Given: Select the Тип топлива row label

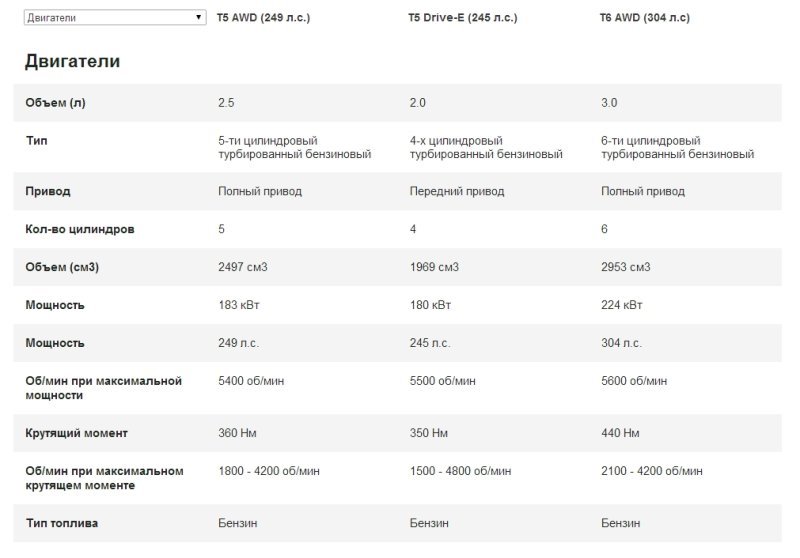Looking at the screenshot, I should pos(61,523).
